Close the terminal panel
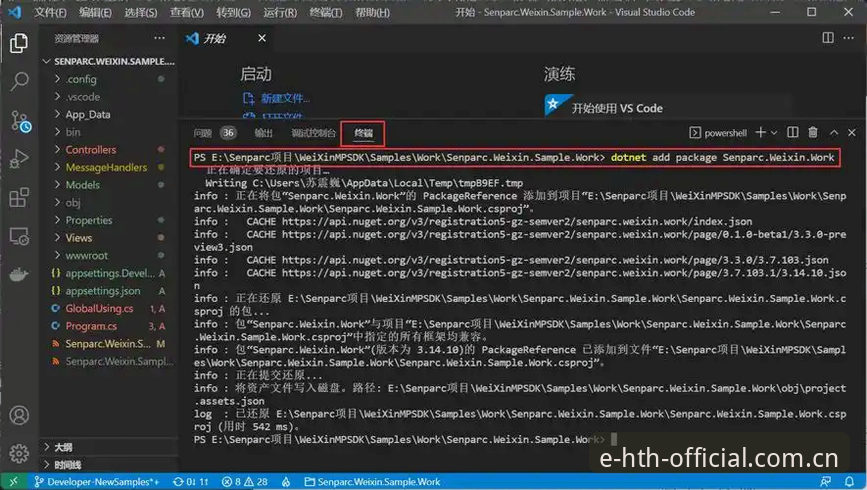The width and height of the screenshot is (867, 490). coord(852,133)
